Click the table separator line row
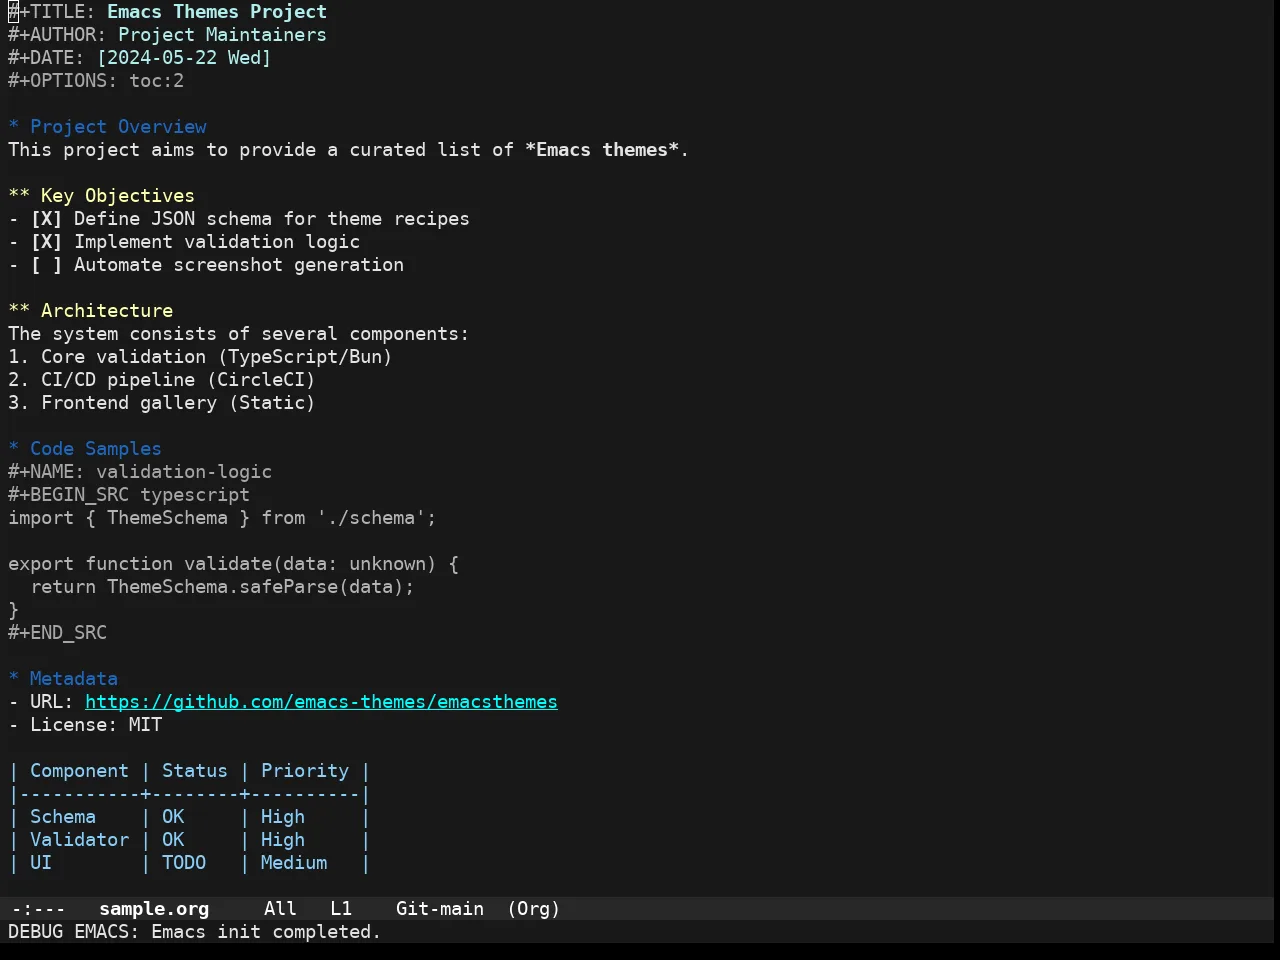This screenshot has width=1280, height=960. click(190, 794)
